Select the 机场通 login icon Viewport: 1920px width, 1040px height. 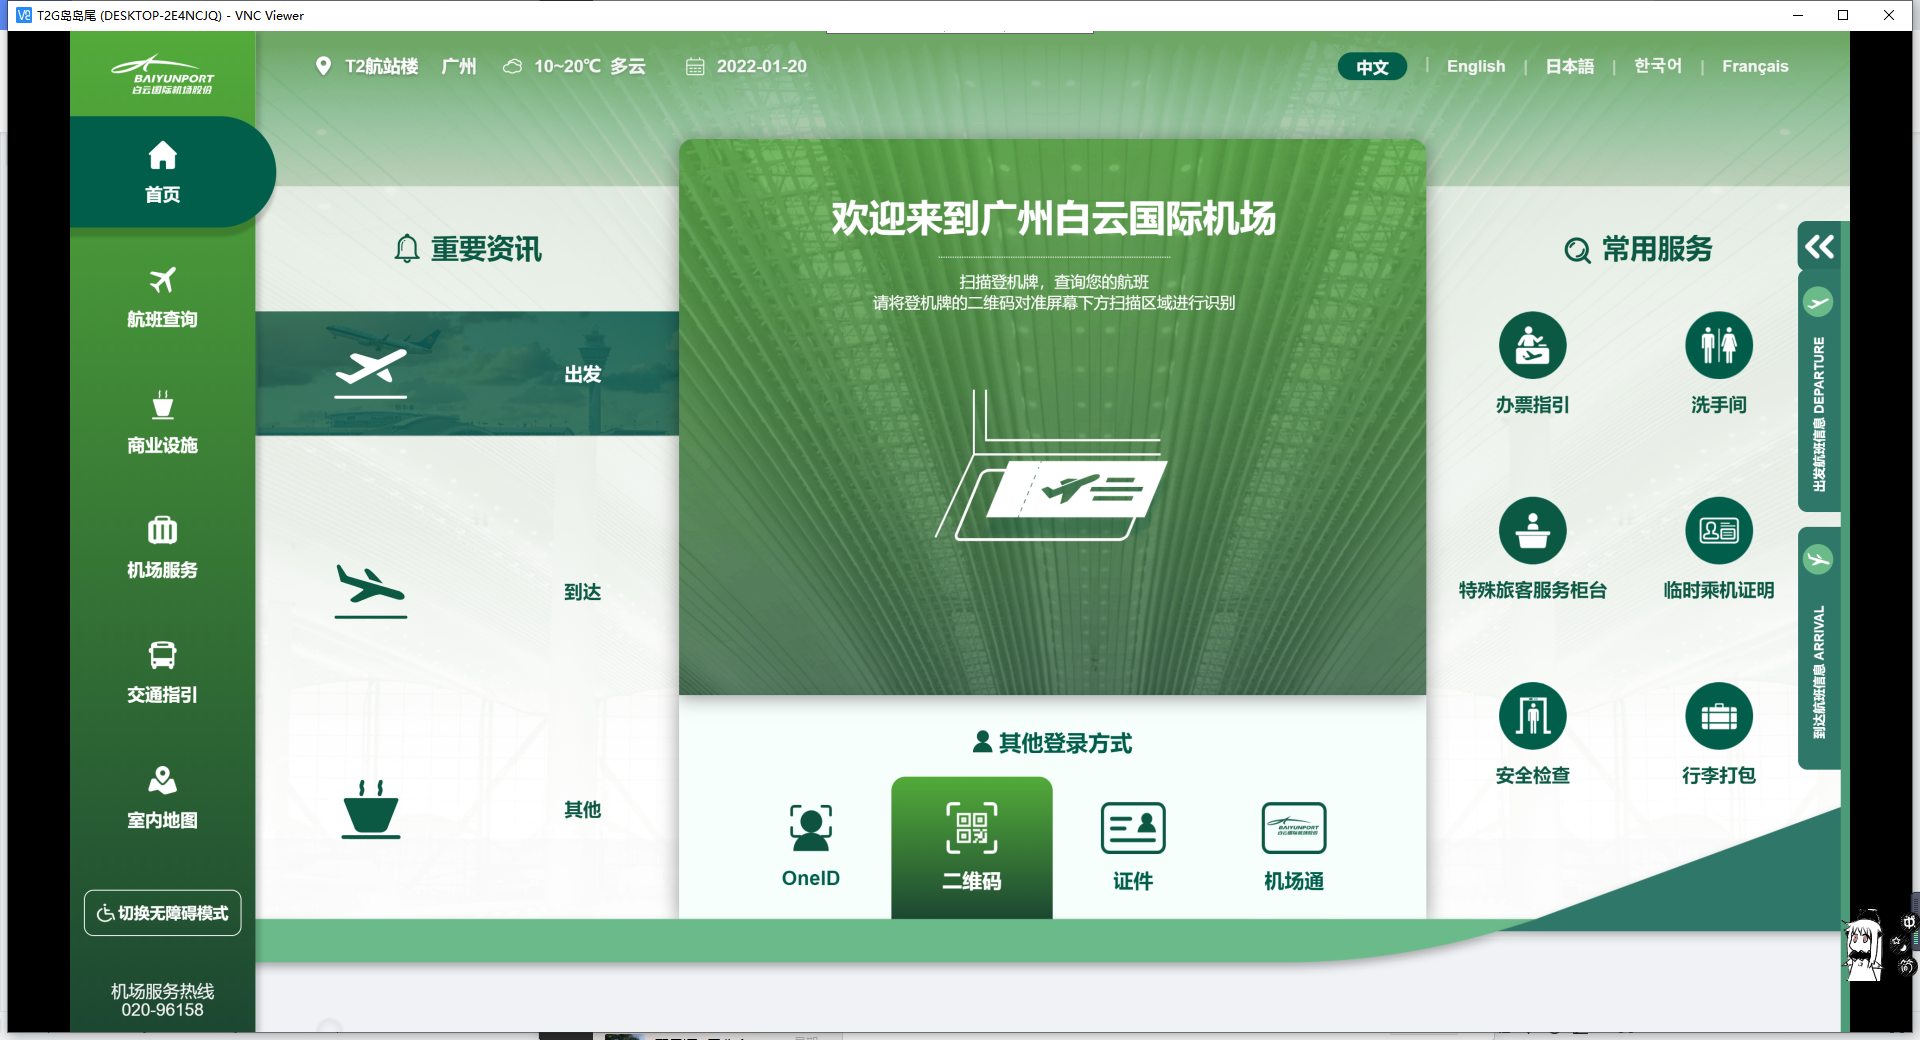coord(1293,829)
